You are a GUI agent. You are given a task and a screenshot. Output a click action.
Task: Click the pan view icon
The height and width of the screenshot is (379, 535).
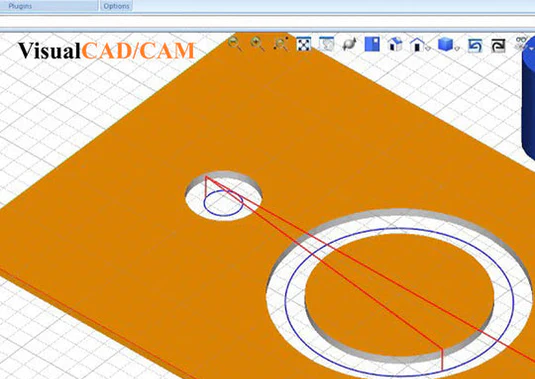tap(327, 44)
